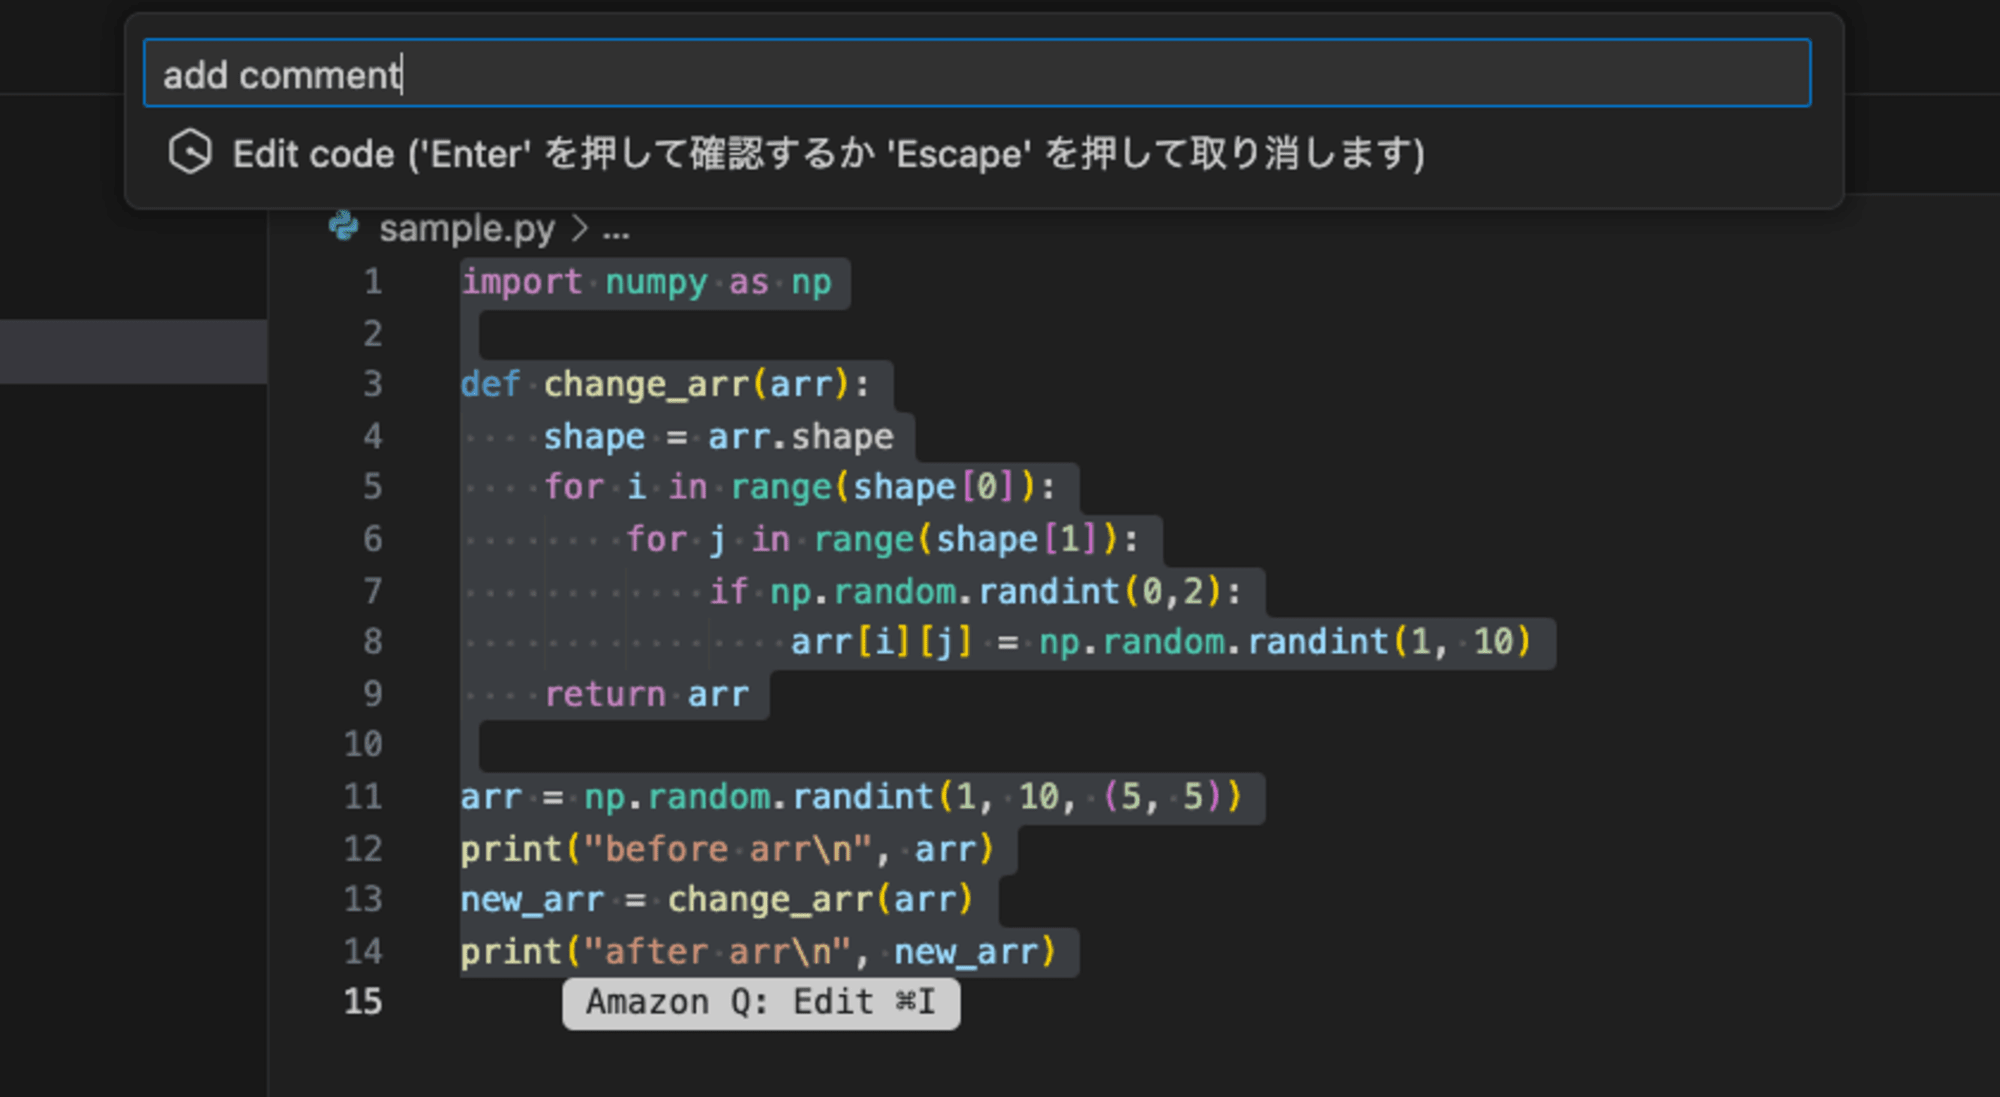Select the 'Edit code' suggestion row
The height and width of the screenshot is (1097, 2000).
pos(984,154)
